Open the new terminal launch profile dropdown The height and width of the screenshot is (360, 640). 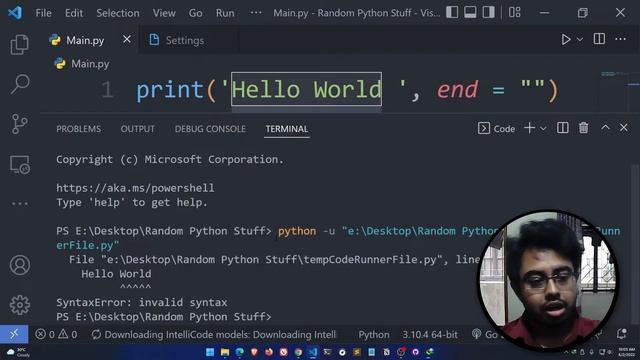click(x=543, y=128)
